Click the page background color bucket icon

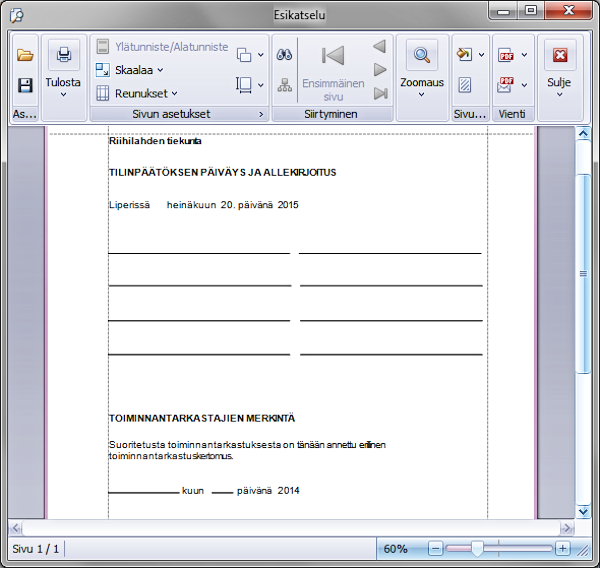coord(464,55)
